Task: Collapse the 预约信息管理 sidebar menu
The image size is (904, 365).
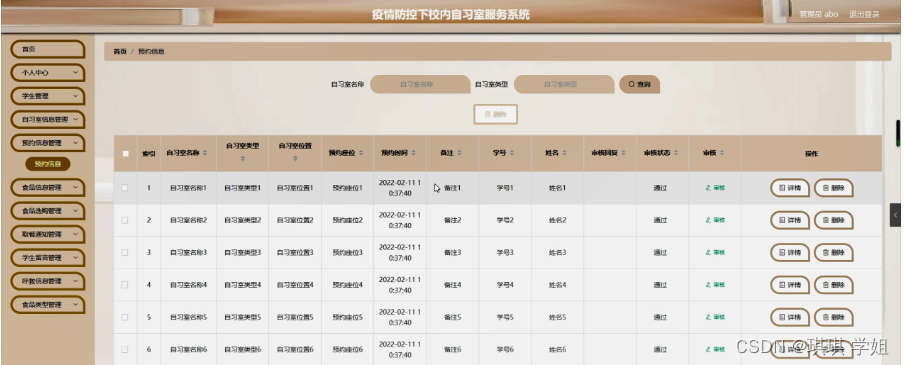Action: coord(48,143)
